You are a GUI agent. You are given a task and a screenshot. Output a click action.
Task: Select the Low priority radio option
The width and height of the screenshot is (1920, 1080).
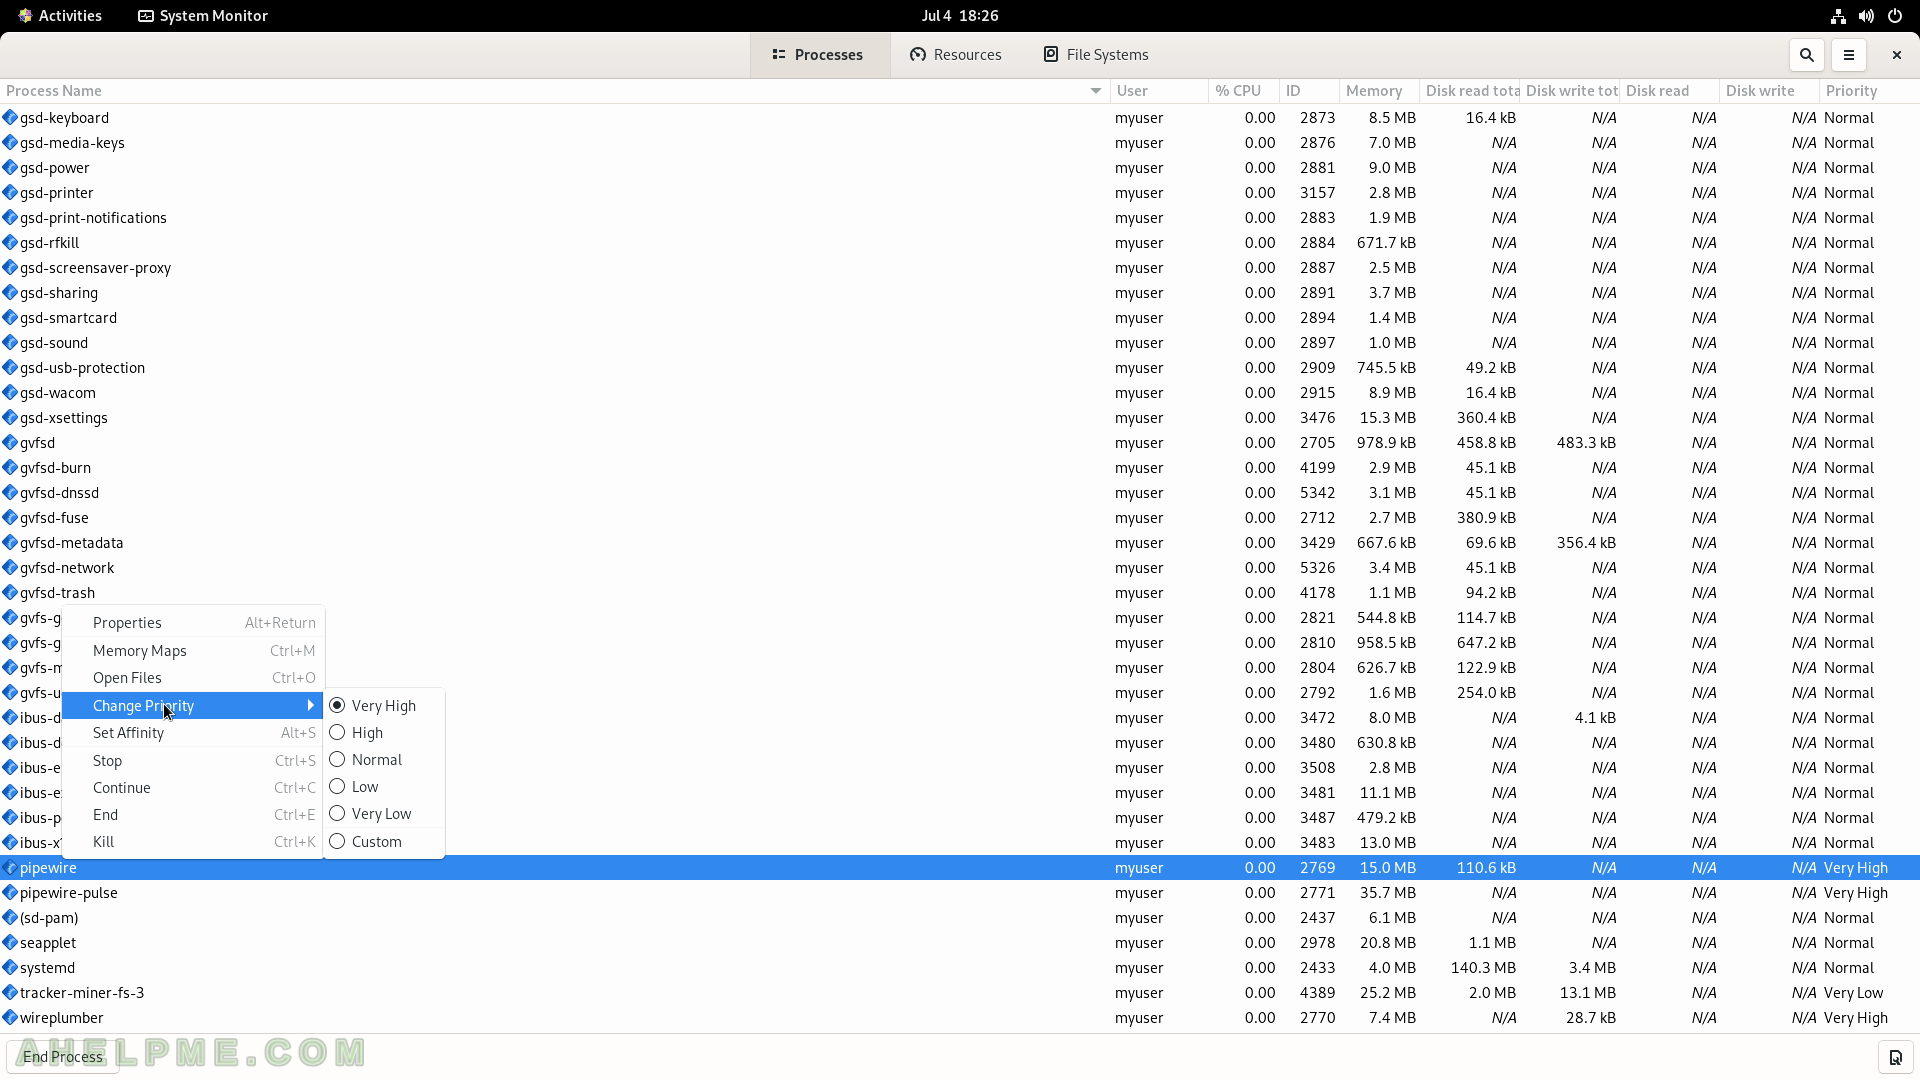click(x=337, y=786)
